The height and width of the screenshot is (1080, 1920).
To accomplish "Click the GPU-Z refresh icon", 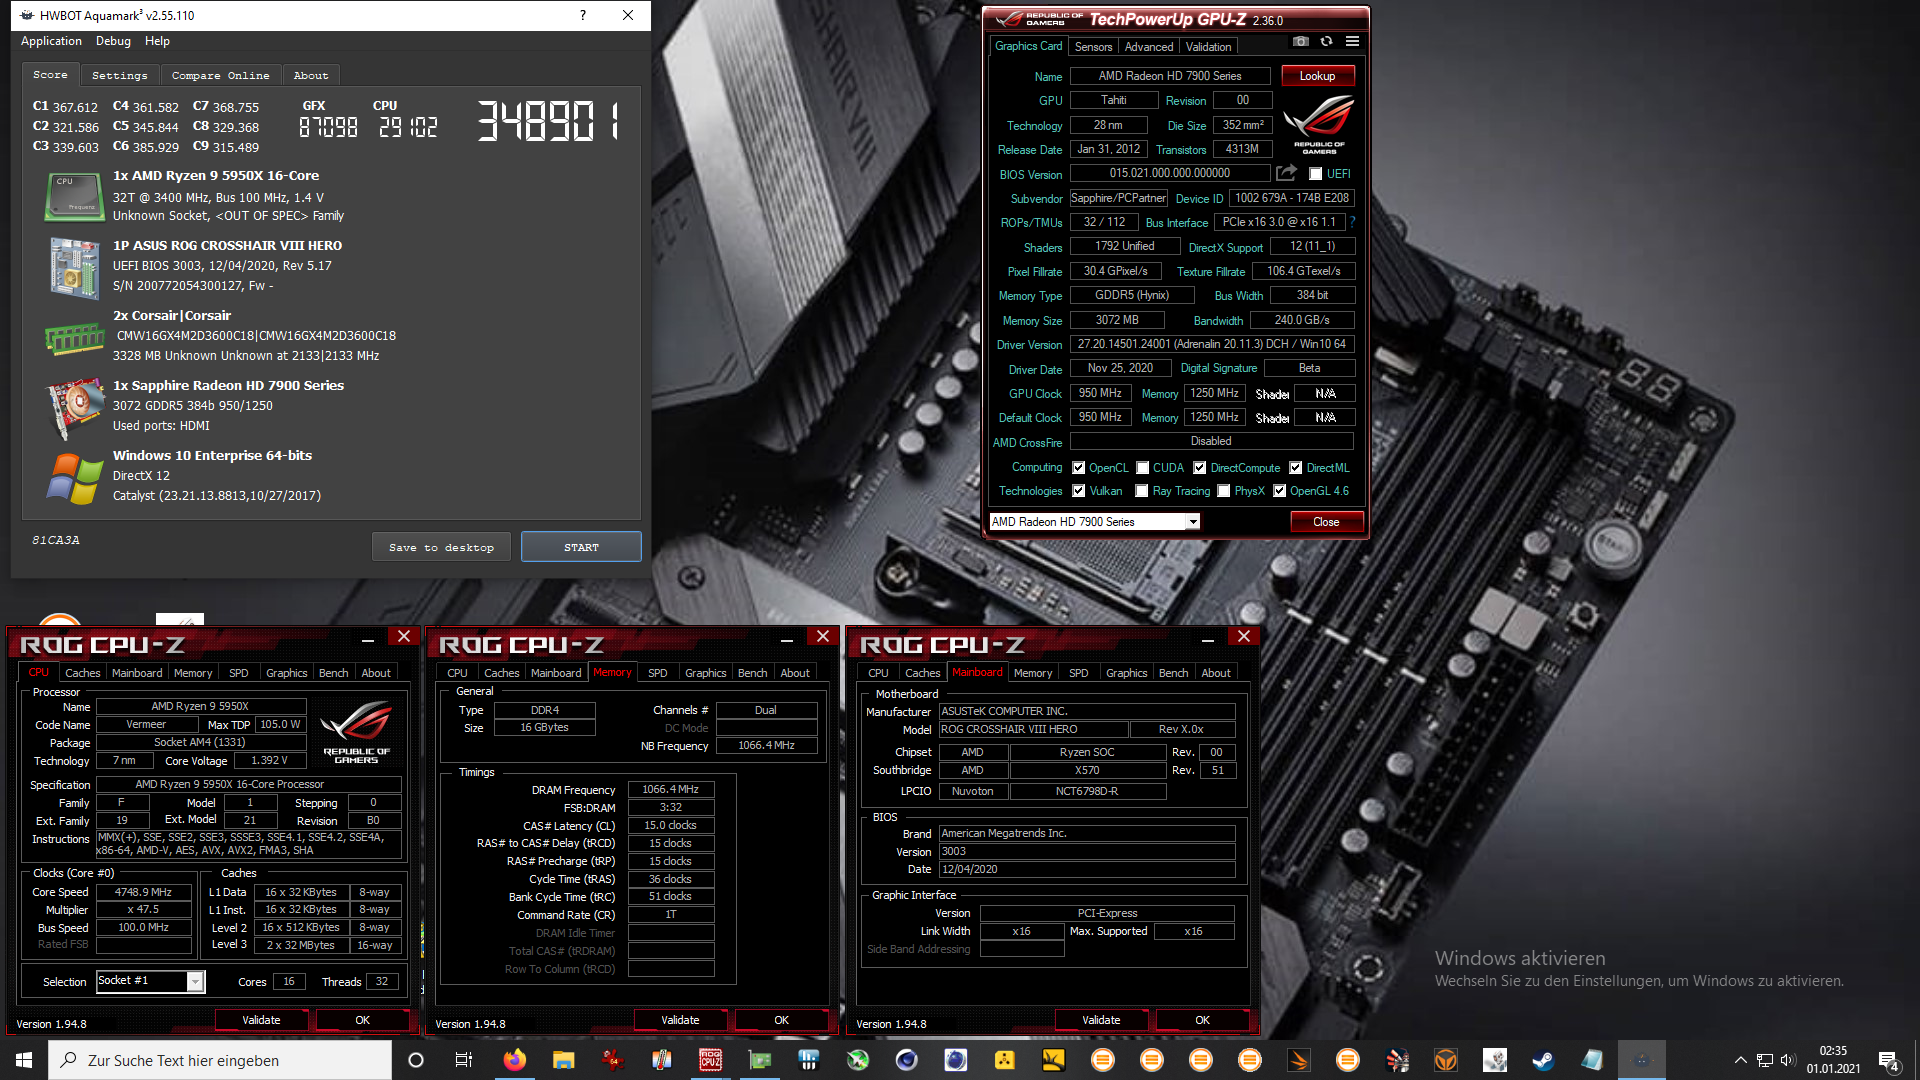I will click(x=1326, y=42).
